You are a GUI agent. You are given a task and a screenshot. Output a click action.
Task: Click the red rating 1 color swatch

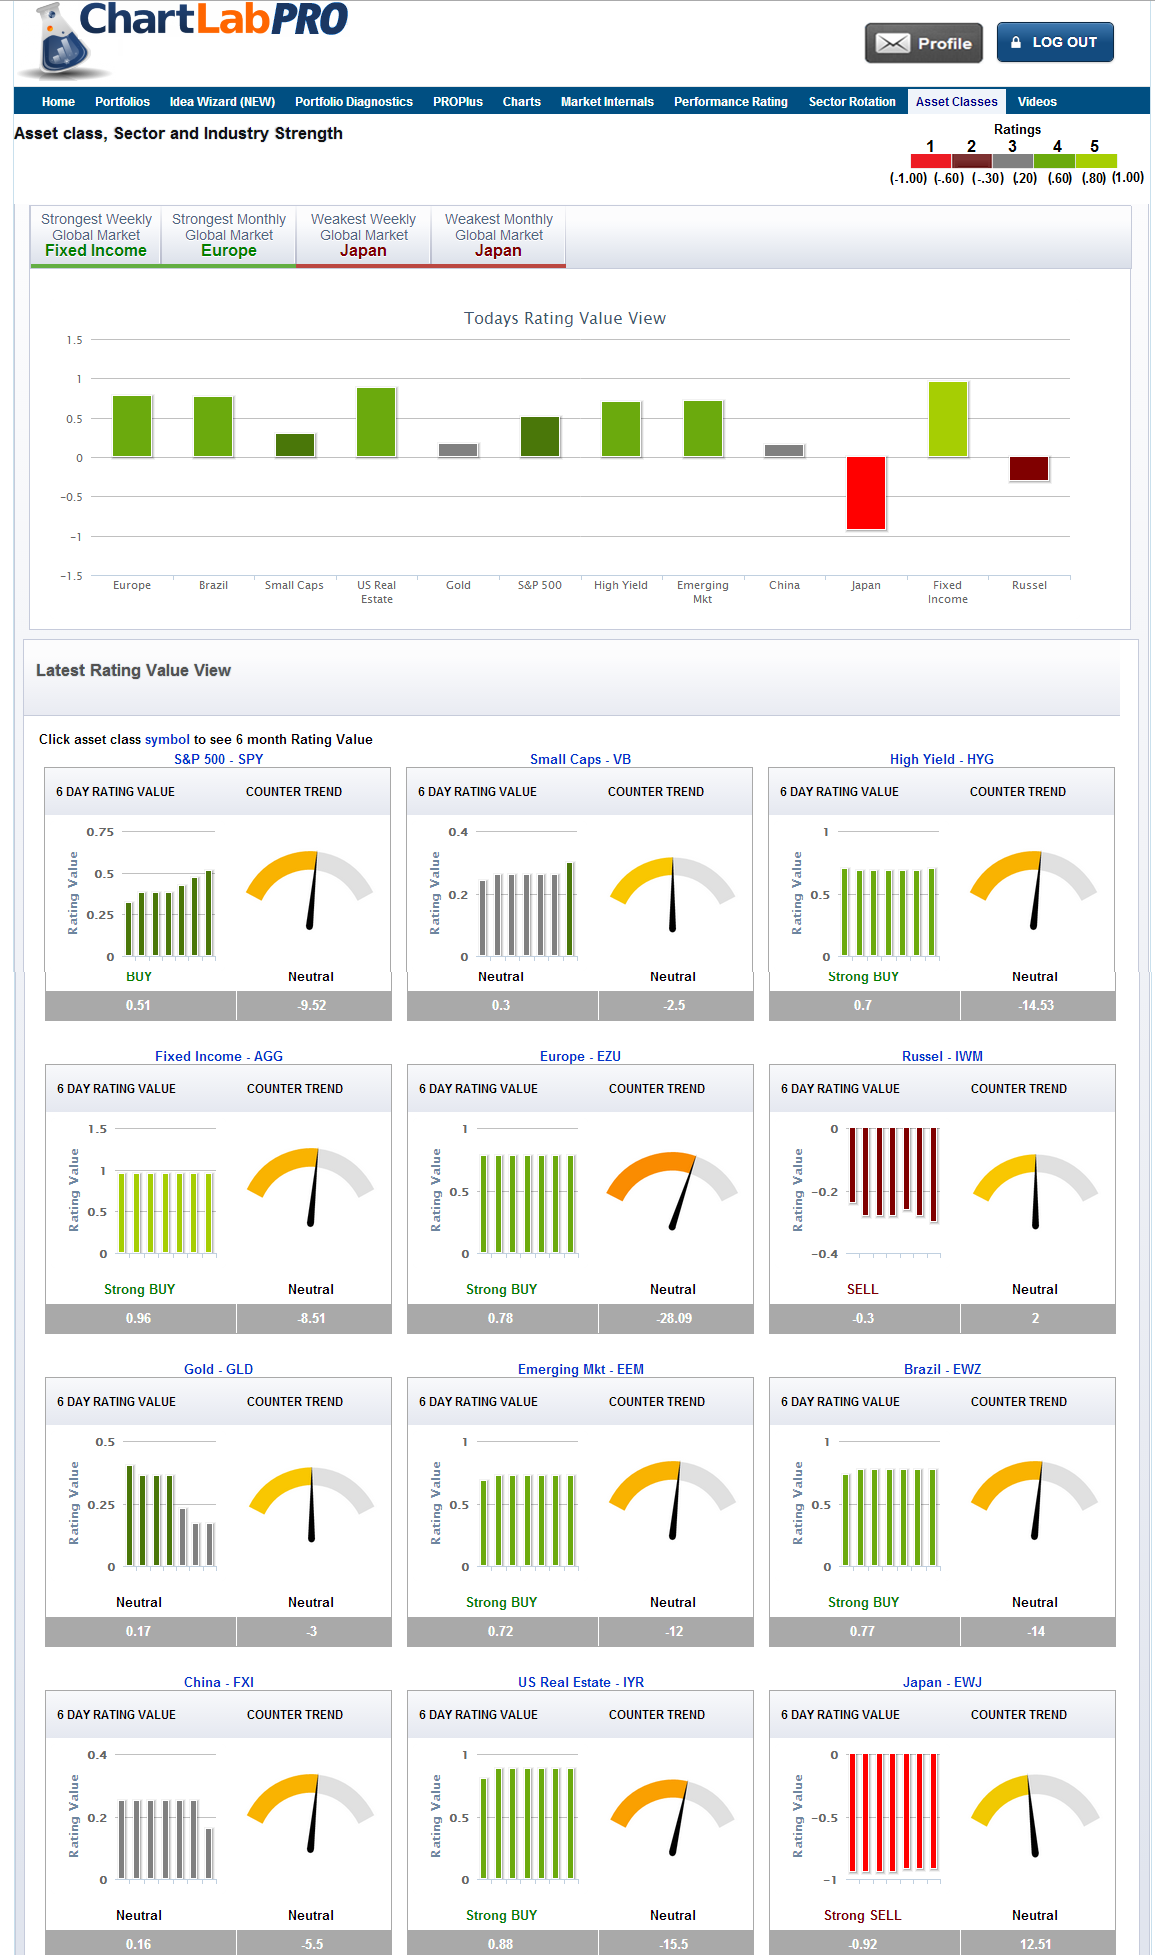tap(930, 161)
